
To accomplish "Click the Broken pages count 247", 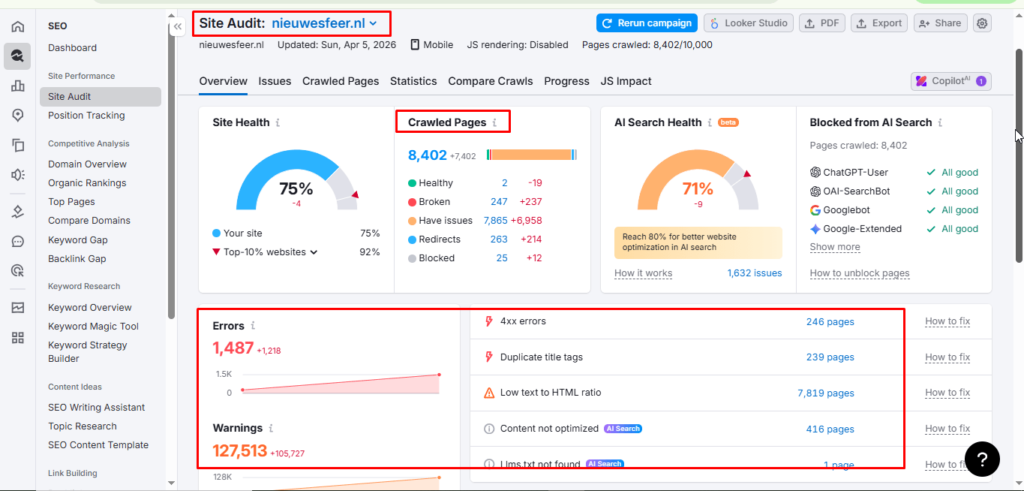I will pos(499,202).
